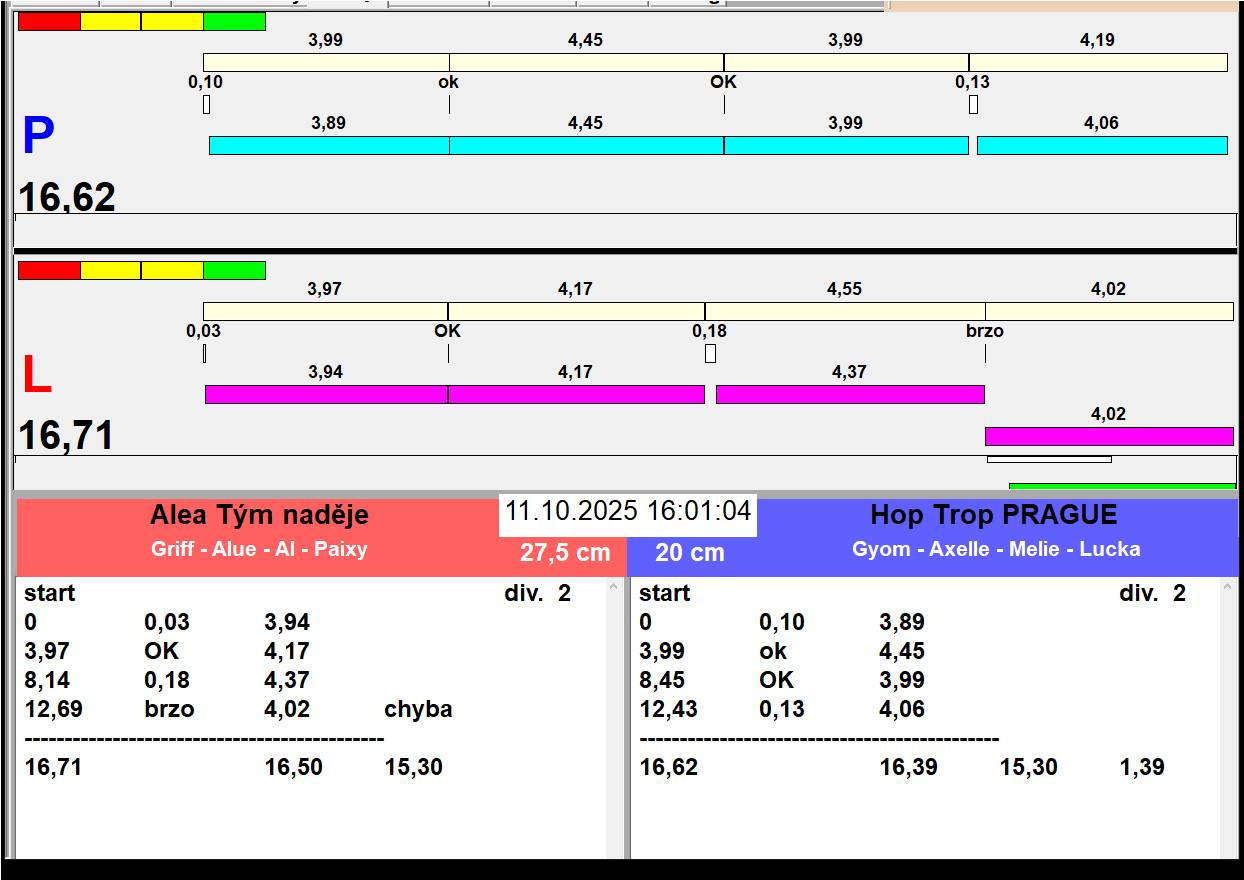The width and height of the screenshot is (1244, 880).
Task: Click 1,39 in the right results list
Action: point(1142,768)
